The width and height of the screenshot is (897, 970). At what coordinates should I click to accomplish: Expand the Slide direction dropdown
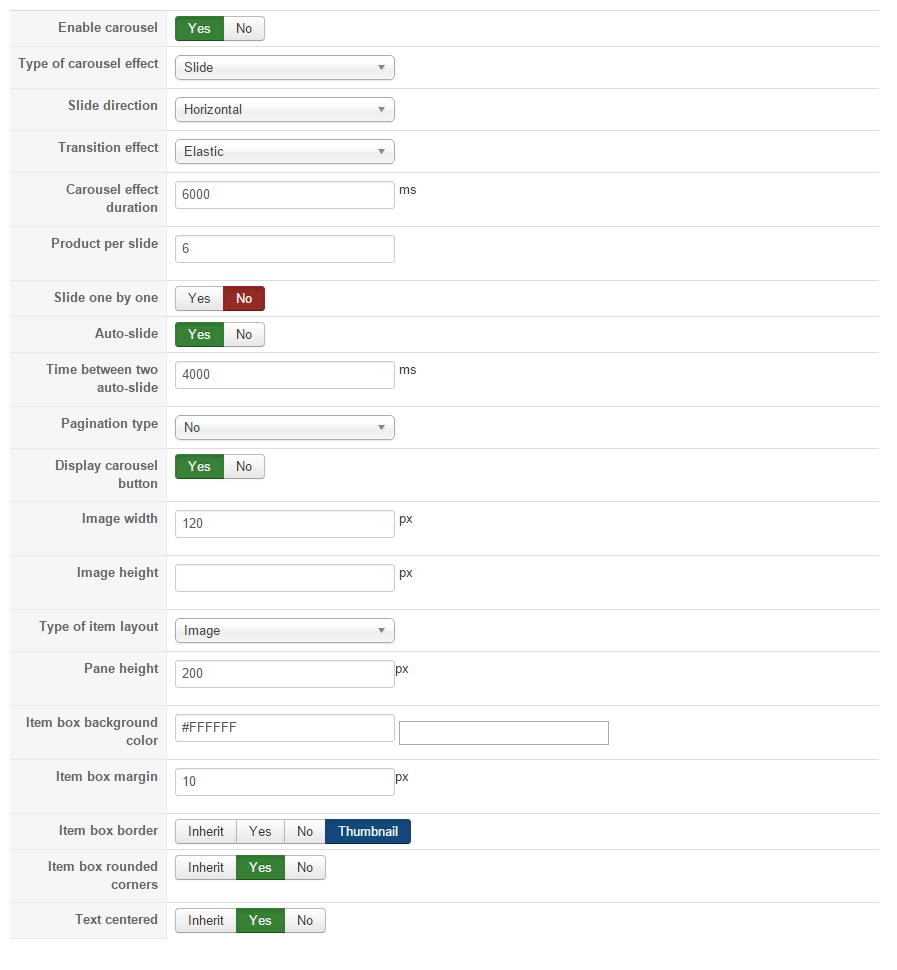(x=285, y=110)
